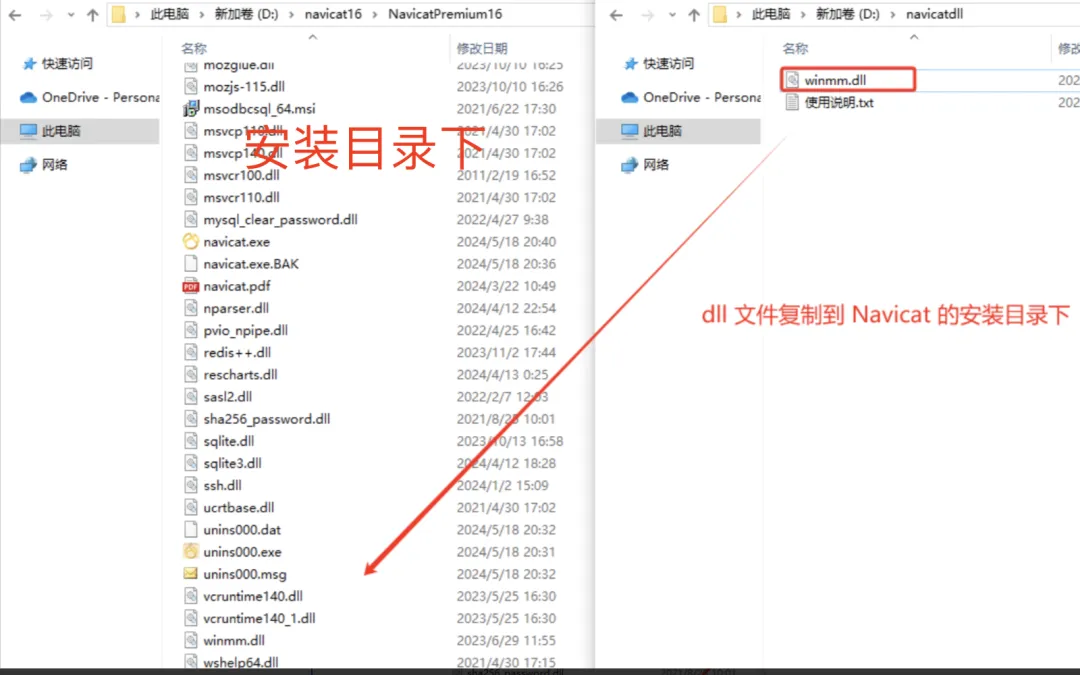Screen dimensions: 1080x675
Task: Click unins000.exe uninstaller icon
Action: click(x=191, y=552)
